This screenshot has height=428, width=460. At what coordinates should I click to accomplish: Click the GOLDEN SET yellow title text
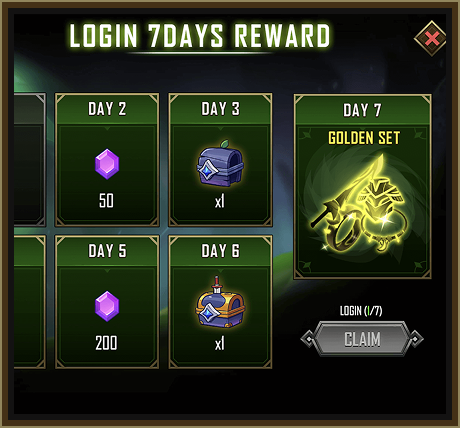(364, 138)
